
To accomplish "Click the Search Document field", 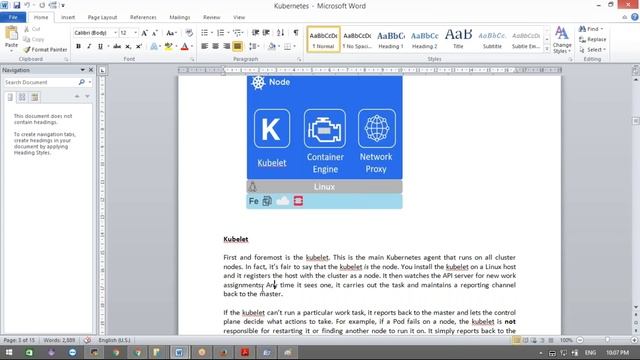I will tap(41, 82).
